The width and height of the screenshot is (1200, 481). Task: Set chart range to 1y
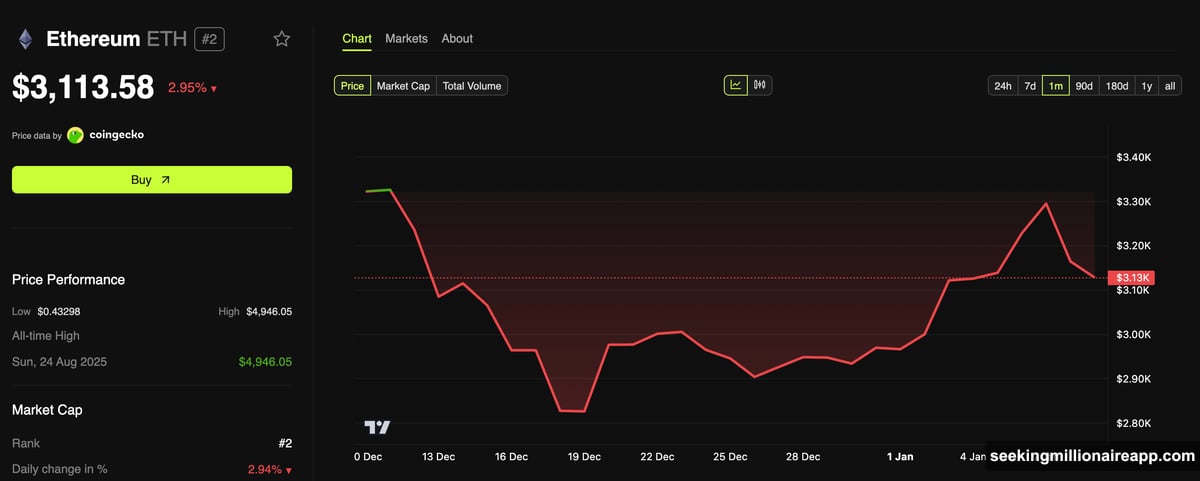[1147, 86]
